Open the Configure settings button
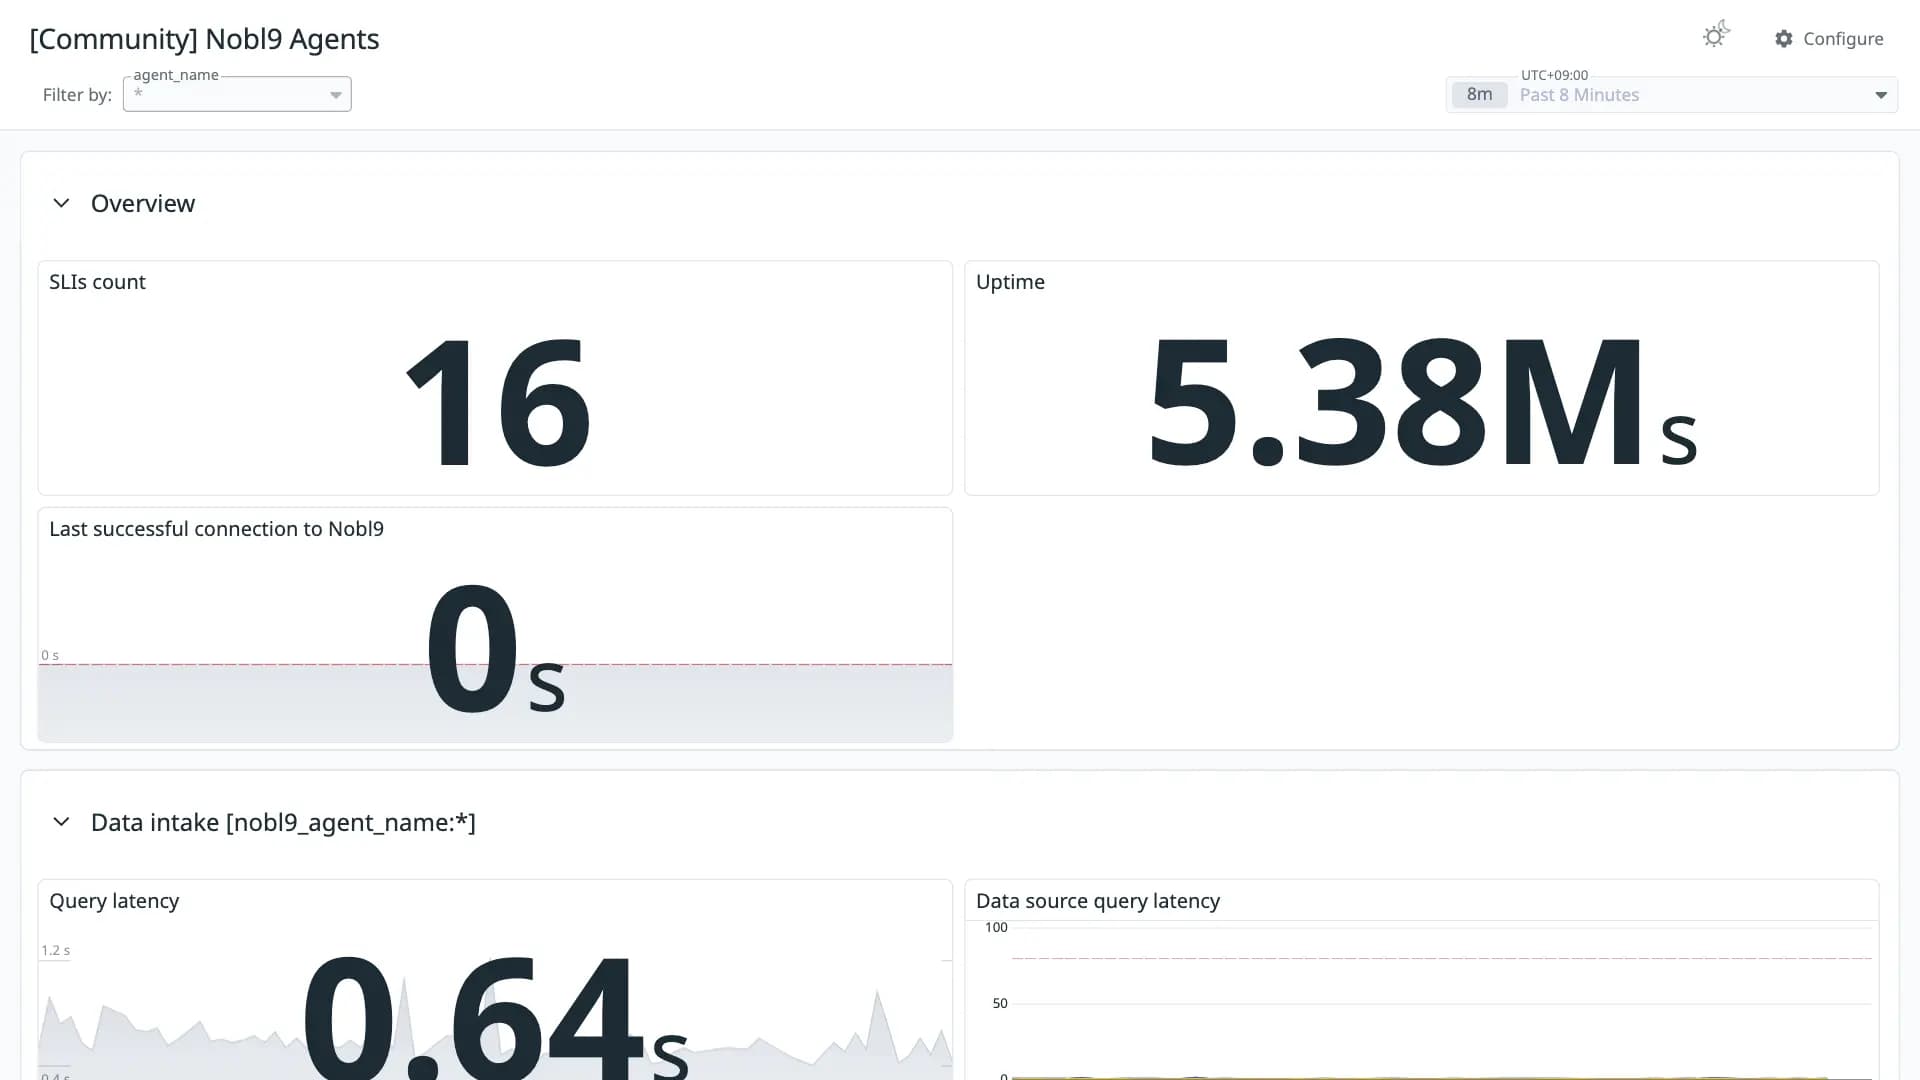This screenshot has width=1920, height=1080. coord(1829,39)
